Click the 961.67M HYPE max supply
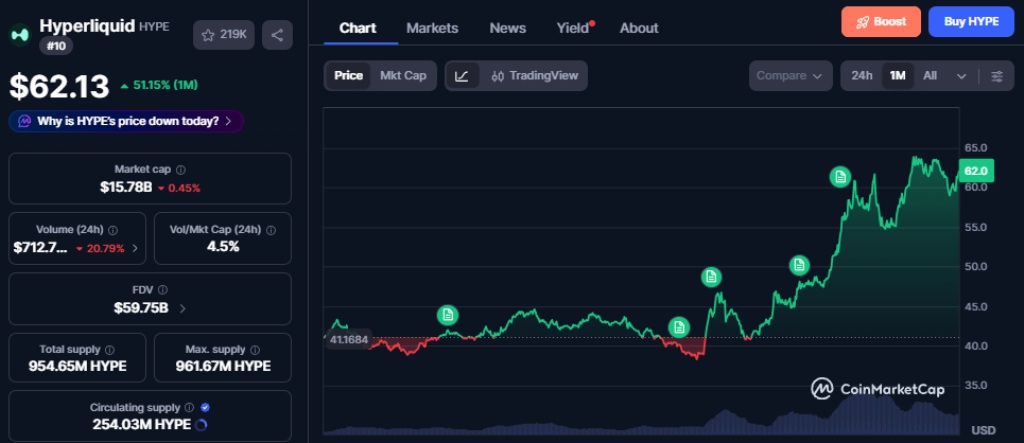The image size is (1024, 443). click(x=223, y=366)
